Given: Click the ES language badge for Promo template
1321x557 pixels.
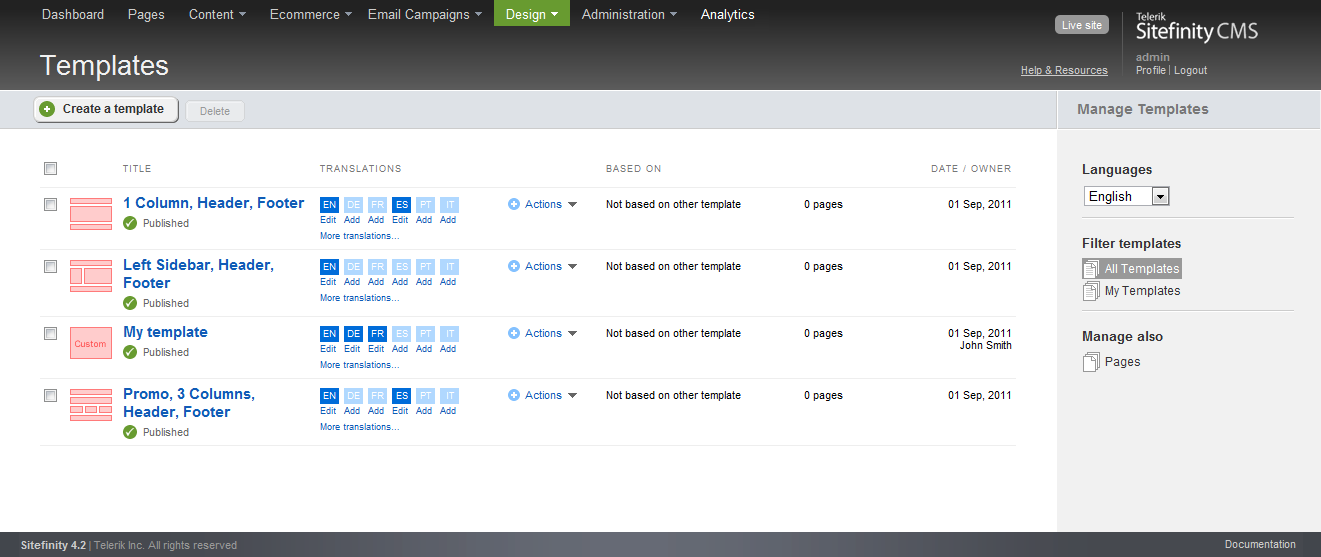Looking at the screenshot, I should 401,396.
